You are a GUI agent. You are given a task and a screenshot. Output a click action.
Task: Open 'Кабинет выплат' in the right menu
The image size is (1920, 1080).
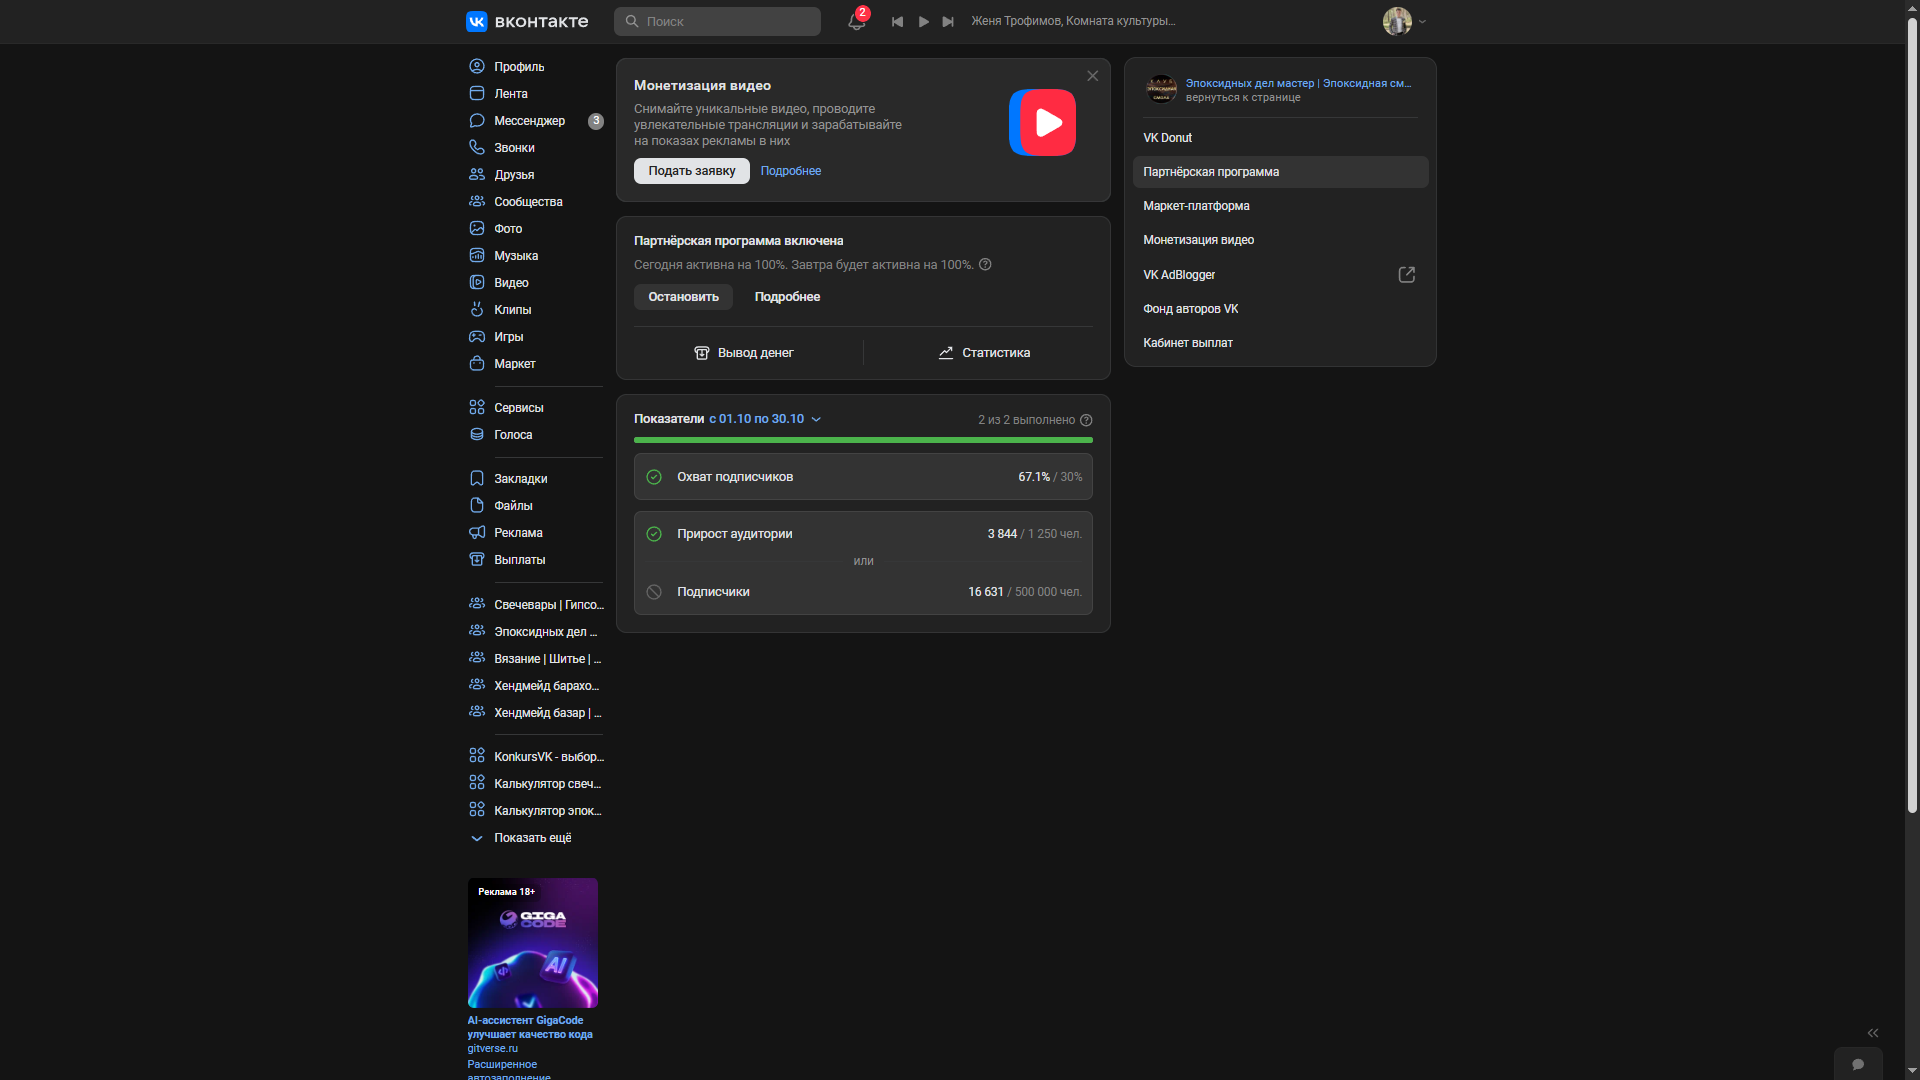coord(1188,343)
